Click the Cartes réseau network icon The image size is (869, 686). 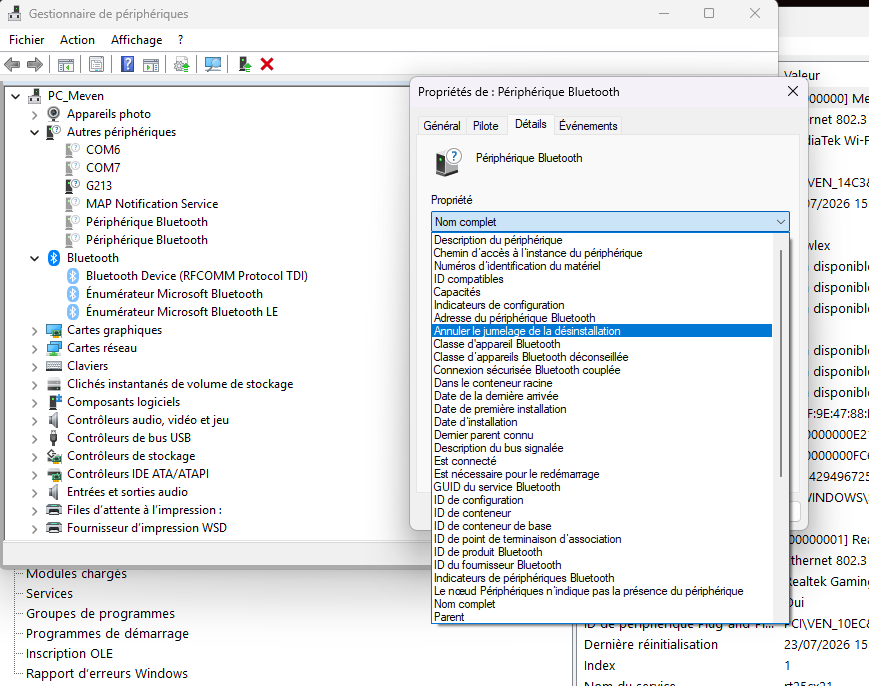54,348
